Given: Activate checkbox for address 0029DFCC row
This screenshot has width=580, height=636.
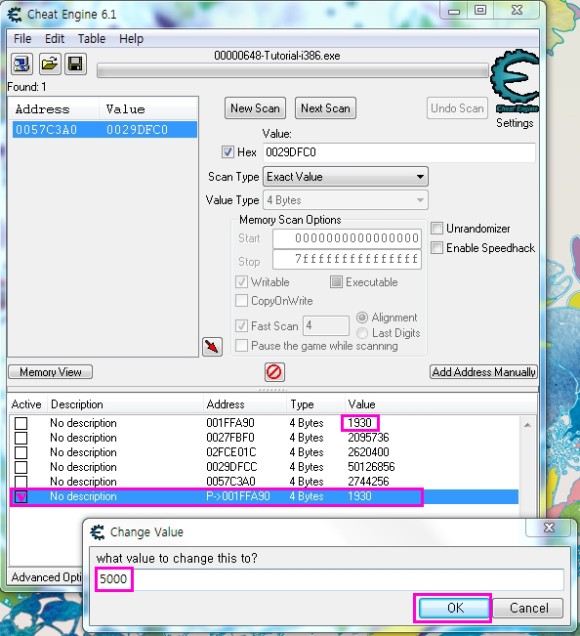Looking at the screenshot, I should click(x=21, y=467).
